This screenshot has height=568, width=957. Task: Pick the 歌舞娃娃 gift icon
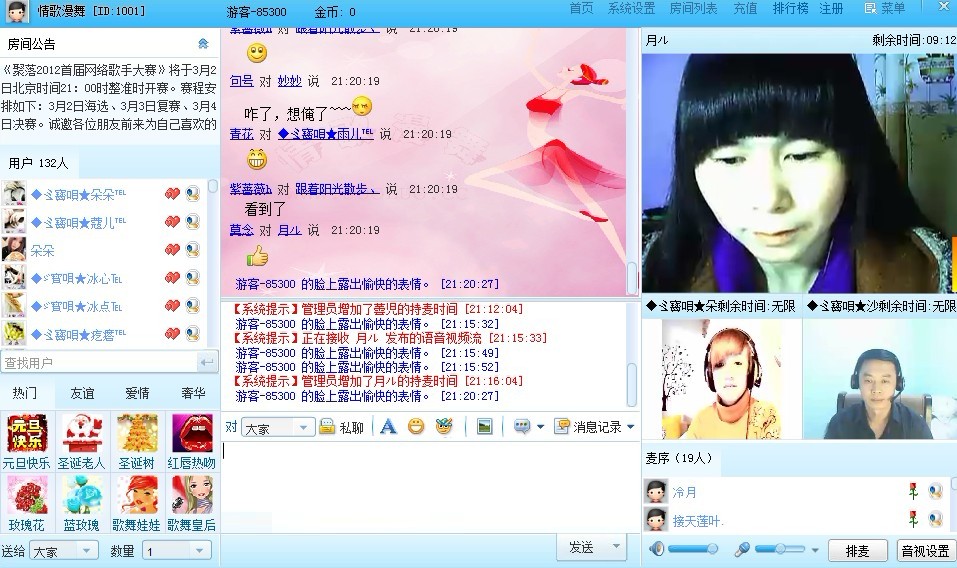click(137, 495)
